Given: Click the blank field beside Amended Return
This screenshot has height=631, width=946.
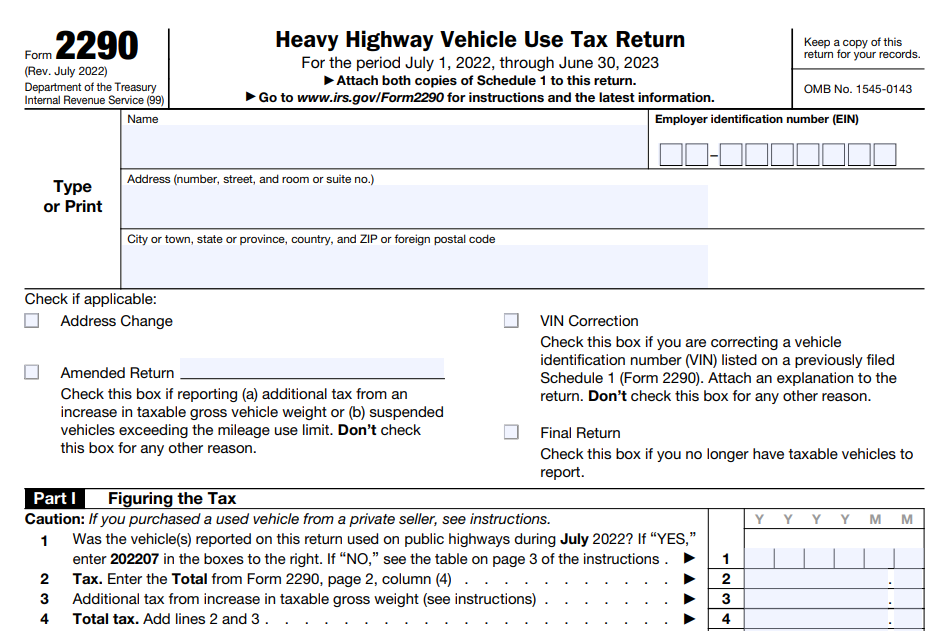Looking at the screenshot, I should (x=313, y=368).
